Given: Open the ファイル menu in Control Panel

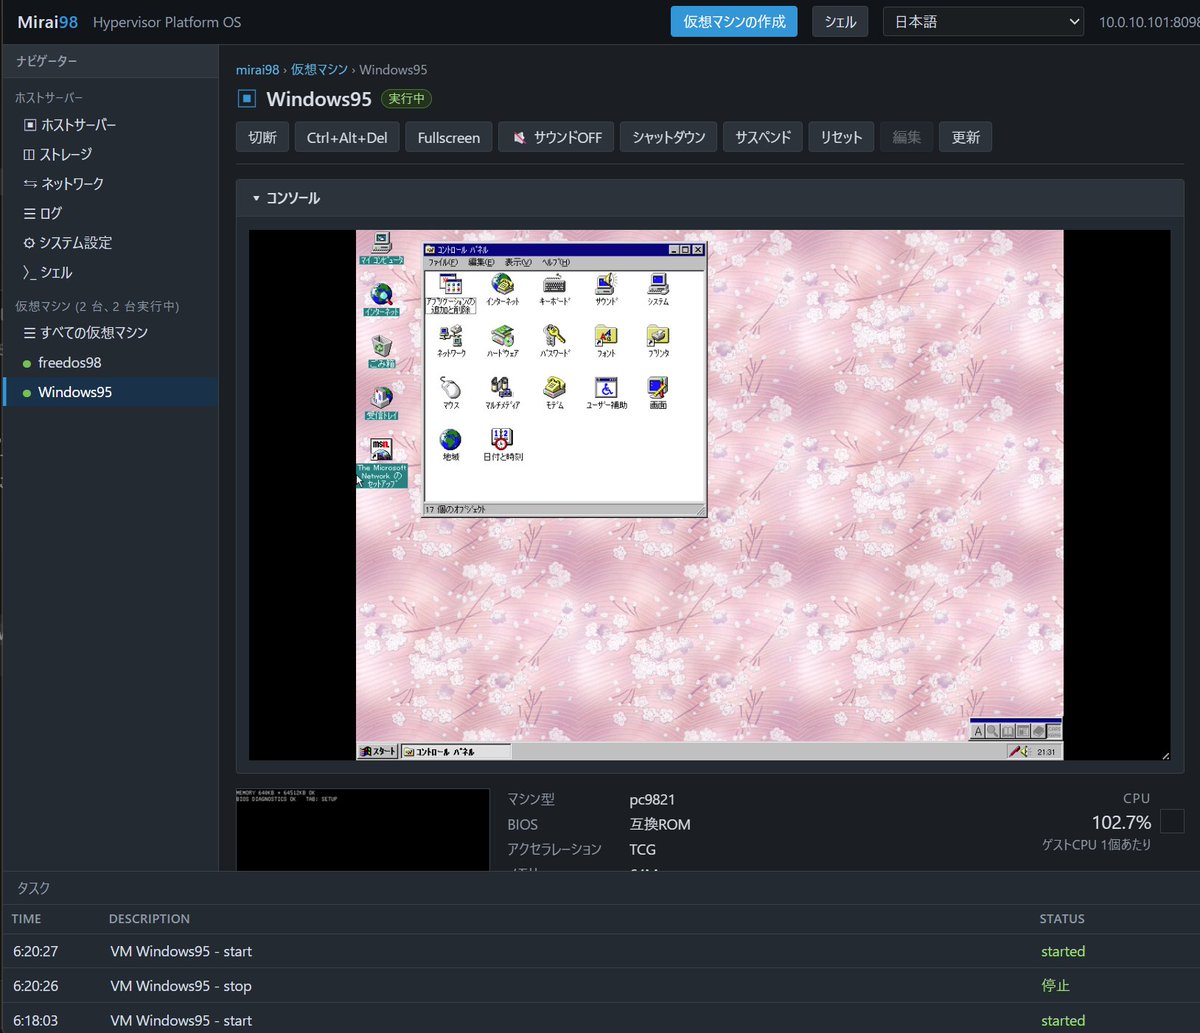Looking at the screenshot, I should (x=442, y=262).
